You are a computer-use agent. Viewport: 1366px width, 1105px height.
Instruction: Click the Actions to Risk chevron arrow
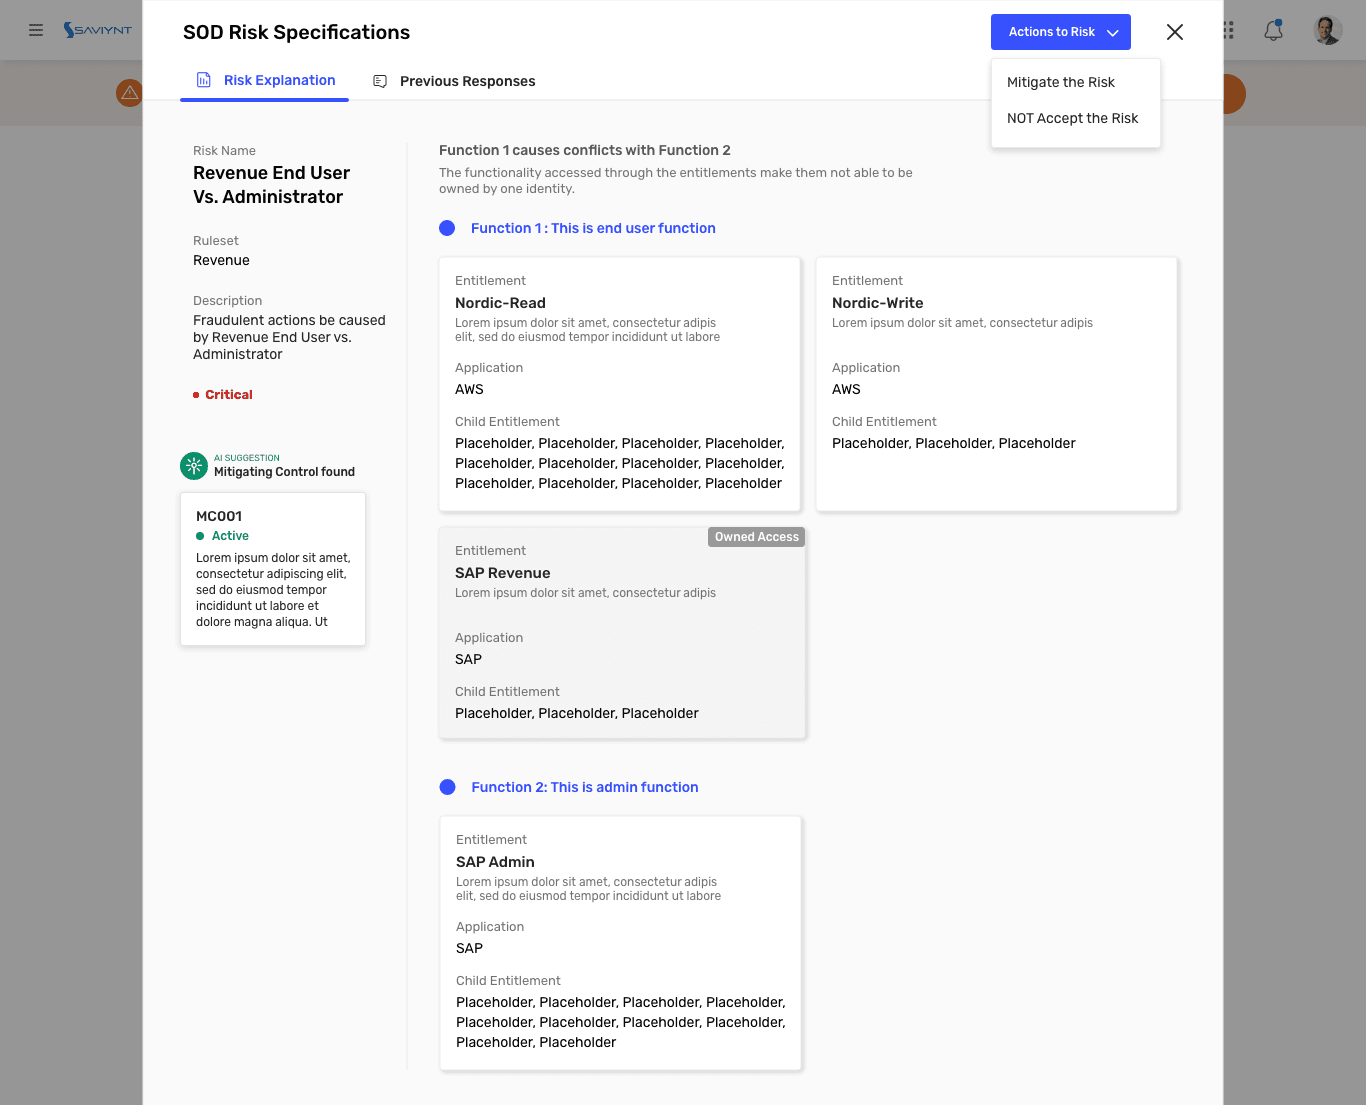pos(1112,33)
